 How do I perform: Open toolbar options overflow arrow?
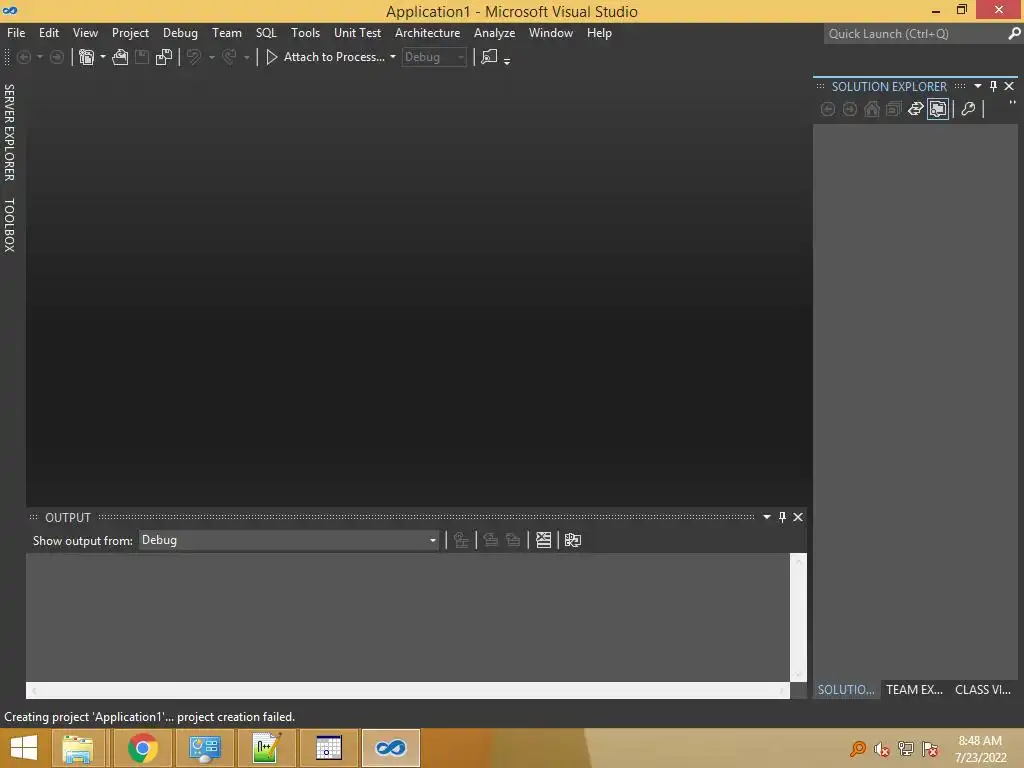point(507,61)
